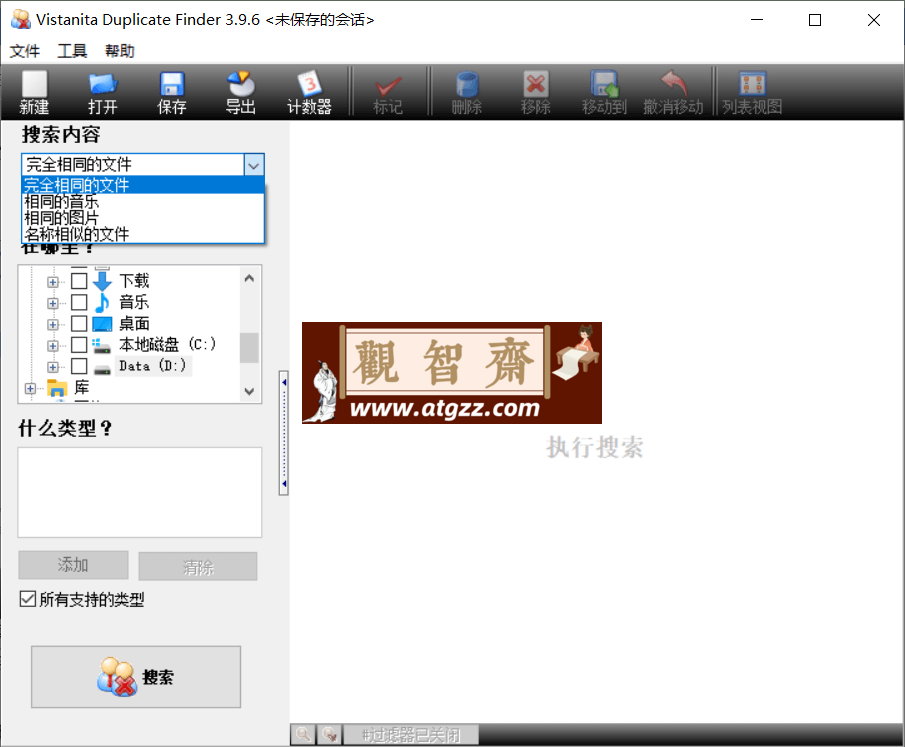
Task: Check the 下载 folder checkbox
Action: 79,281
